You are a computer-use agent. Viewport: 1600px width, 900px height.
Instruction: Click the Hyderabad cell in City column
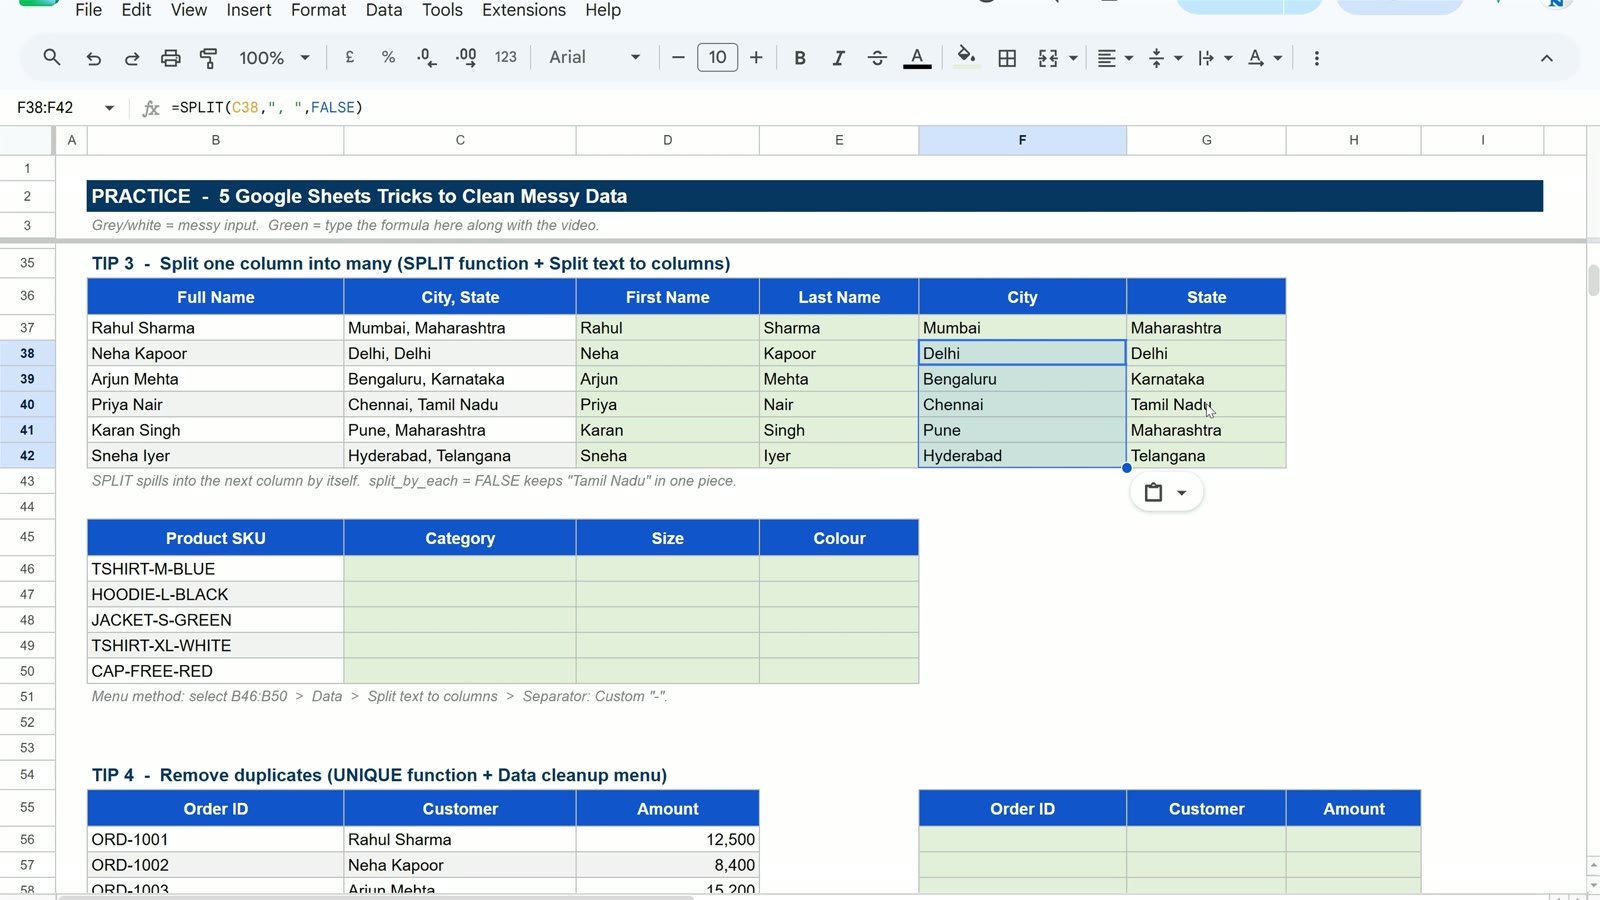click(1022, 455)
